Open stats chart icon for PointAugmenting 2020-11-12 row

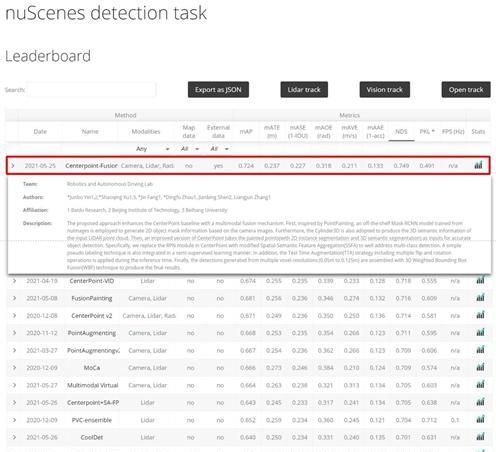point(480,332)
